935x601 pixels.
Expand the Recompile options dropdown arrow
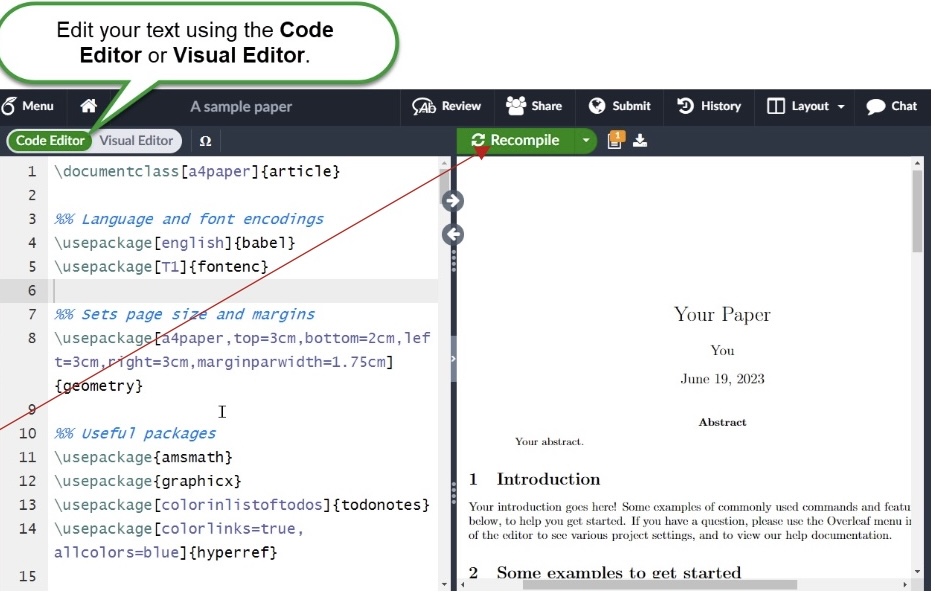(586, 141)
